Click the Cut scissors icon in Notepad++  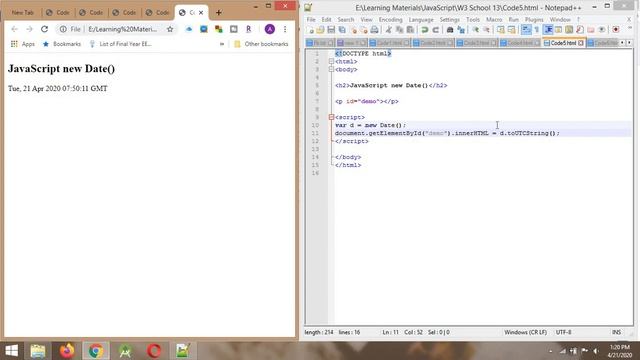(x=389, y=30)
